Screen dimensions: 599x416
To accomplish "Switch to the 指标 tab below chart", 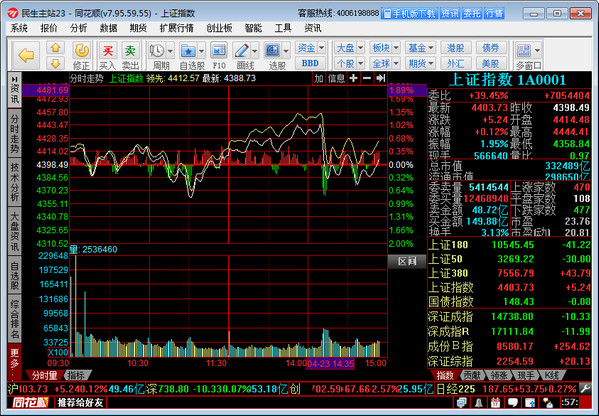I will click(x=76, y=376).
